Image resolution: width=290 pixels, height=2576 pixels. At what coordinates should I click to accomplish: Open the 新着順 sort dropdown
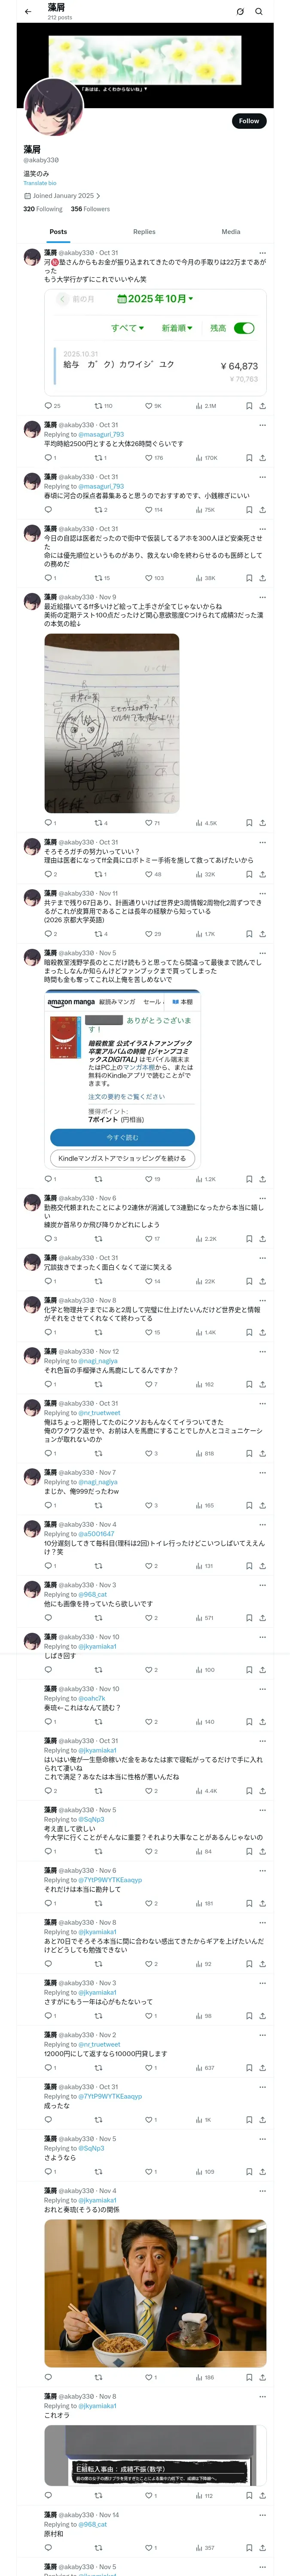coord(177,328)
